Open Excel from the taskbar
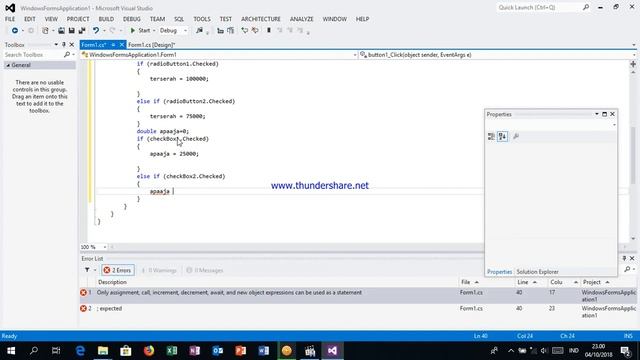 pyautogui.click(x=172, y=351)
